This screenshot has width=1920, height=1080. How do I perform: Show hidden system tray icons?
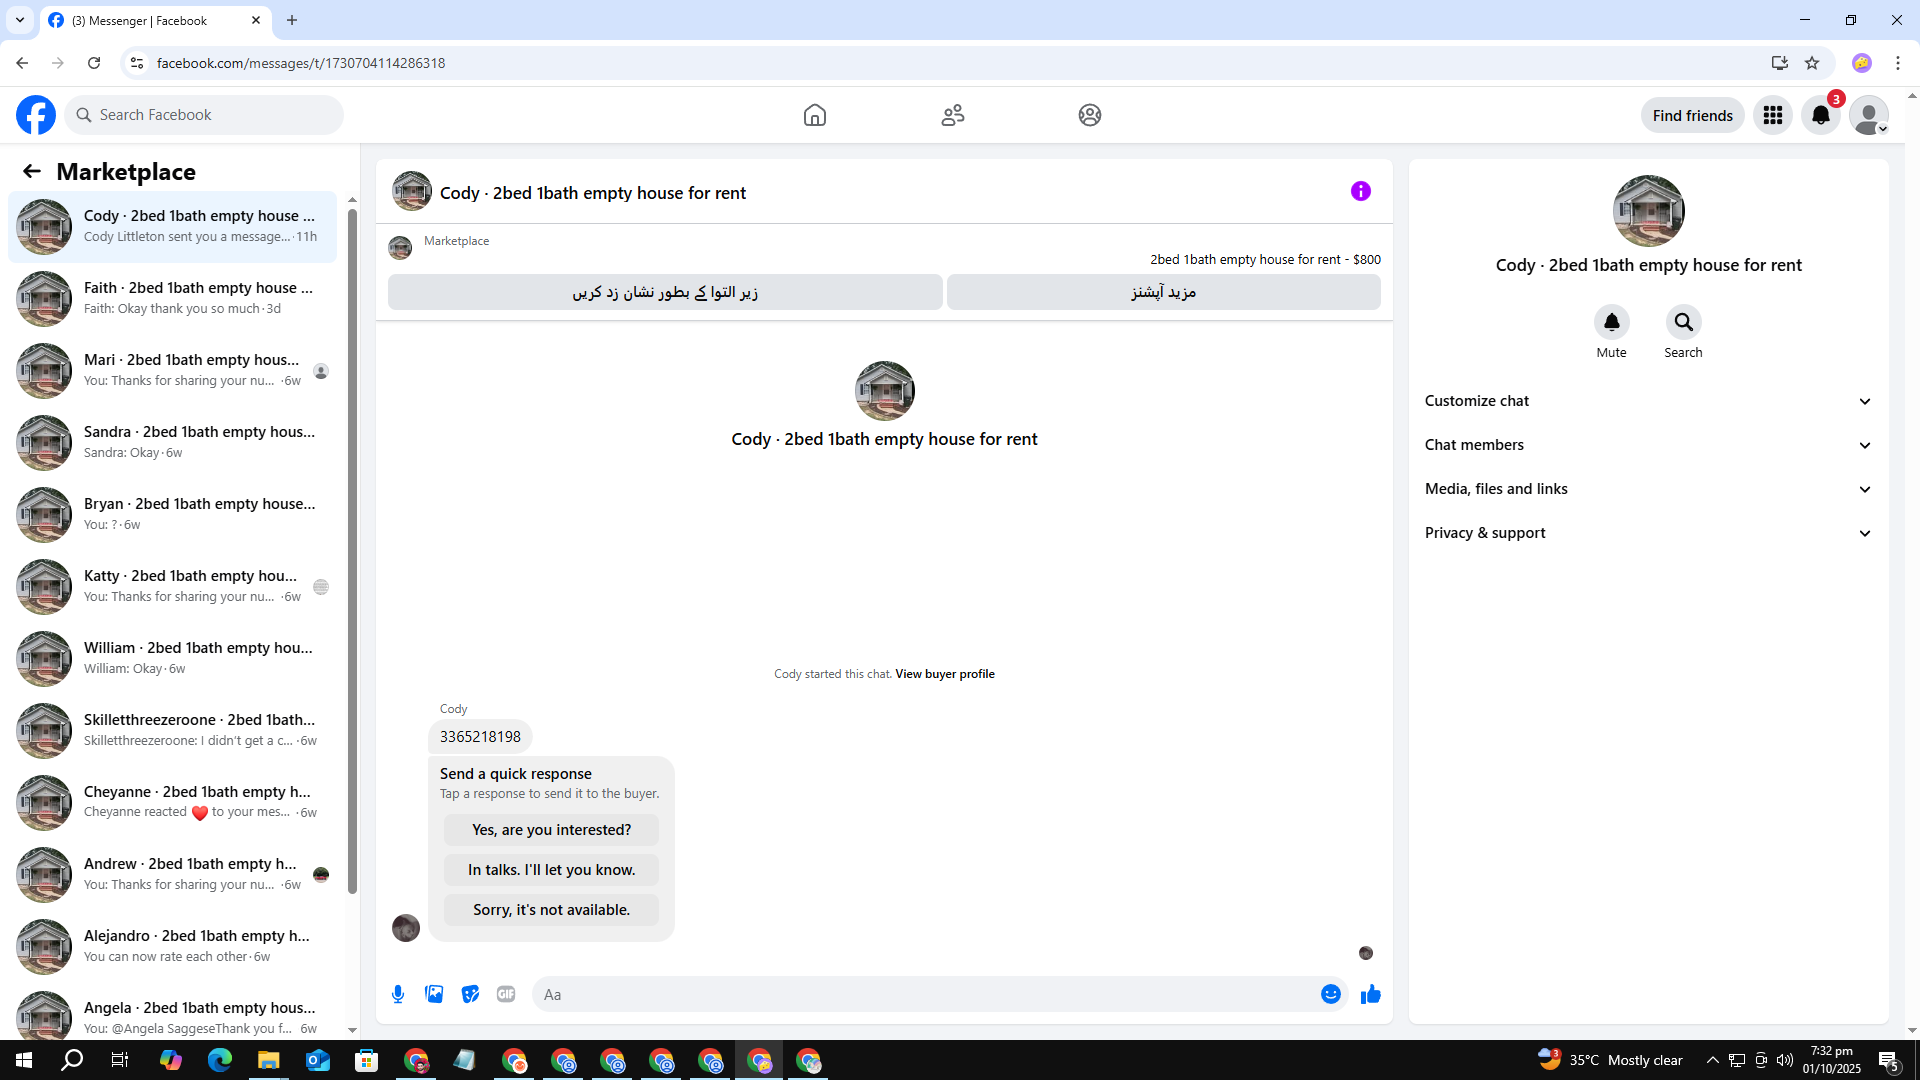click(1712, 1060)
